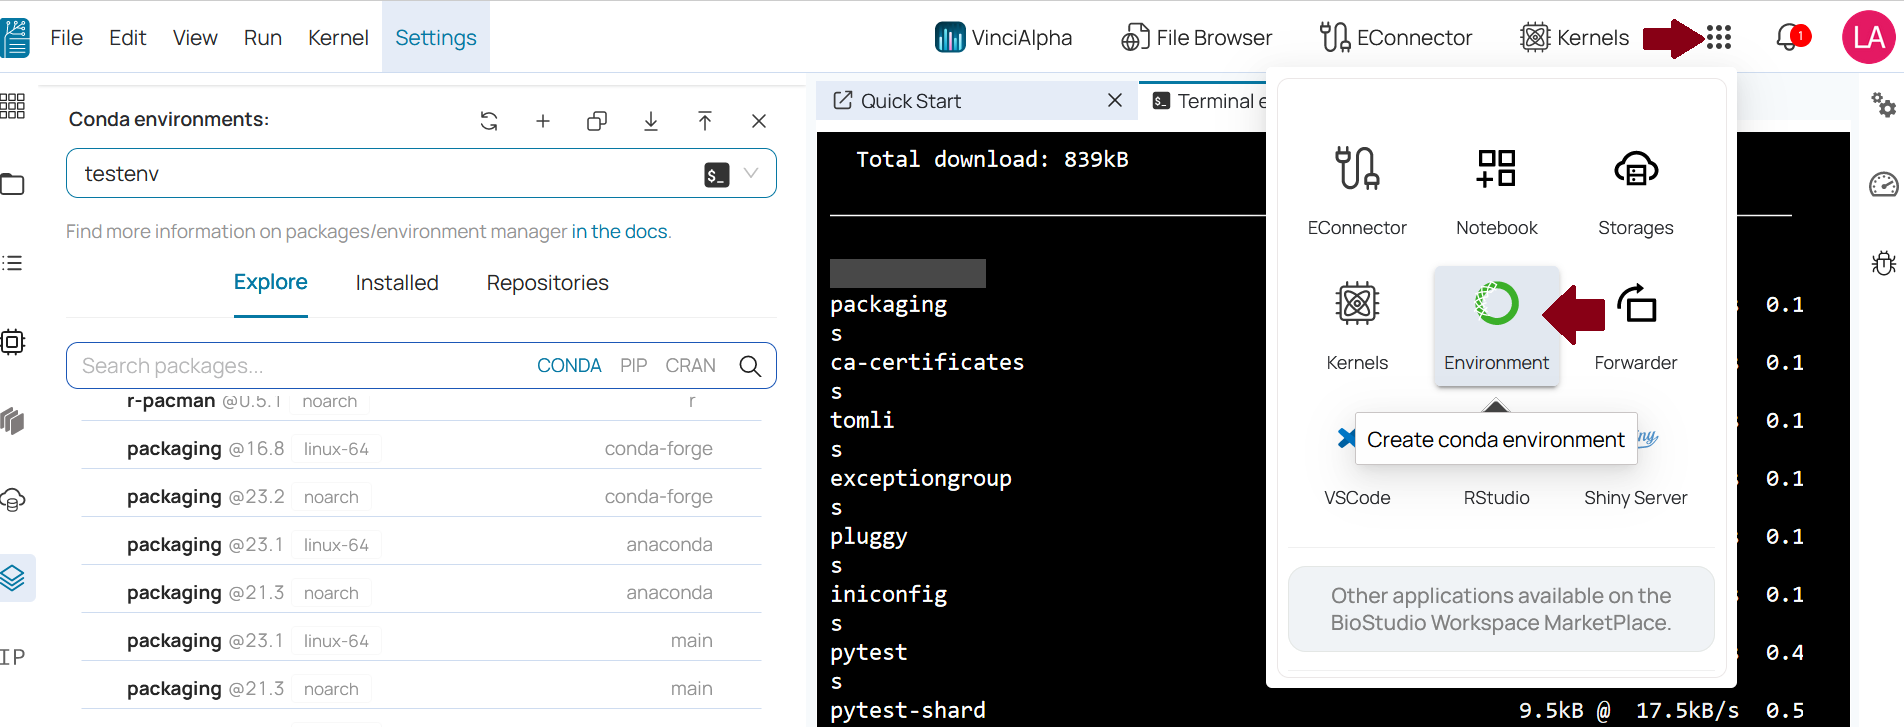Click BioStudio Workspace MarketPlace info box
Image resolution: width=1904 pixels, height=727 pixels.
click(x=1501, y=609)
